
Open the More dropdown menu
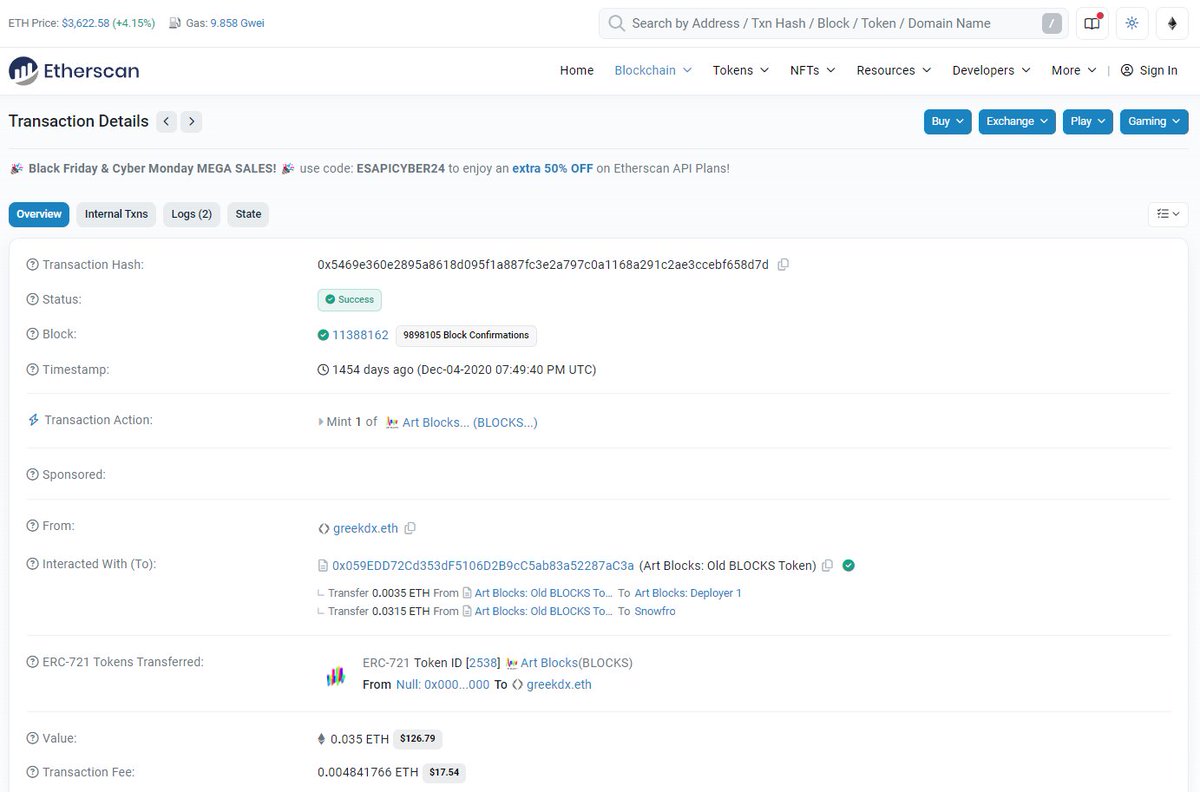(1074, 70)
